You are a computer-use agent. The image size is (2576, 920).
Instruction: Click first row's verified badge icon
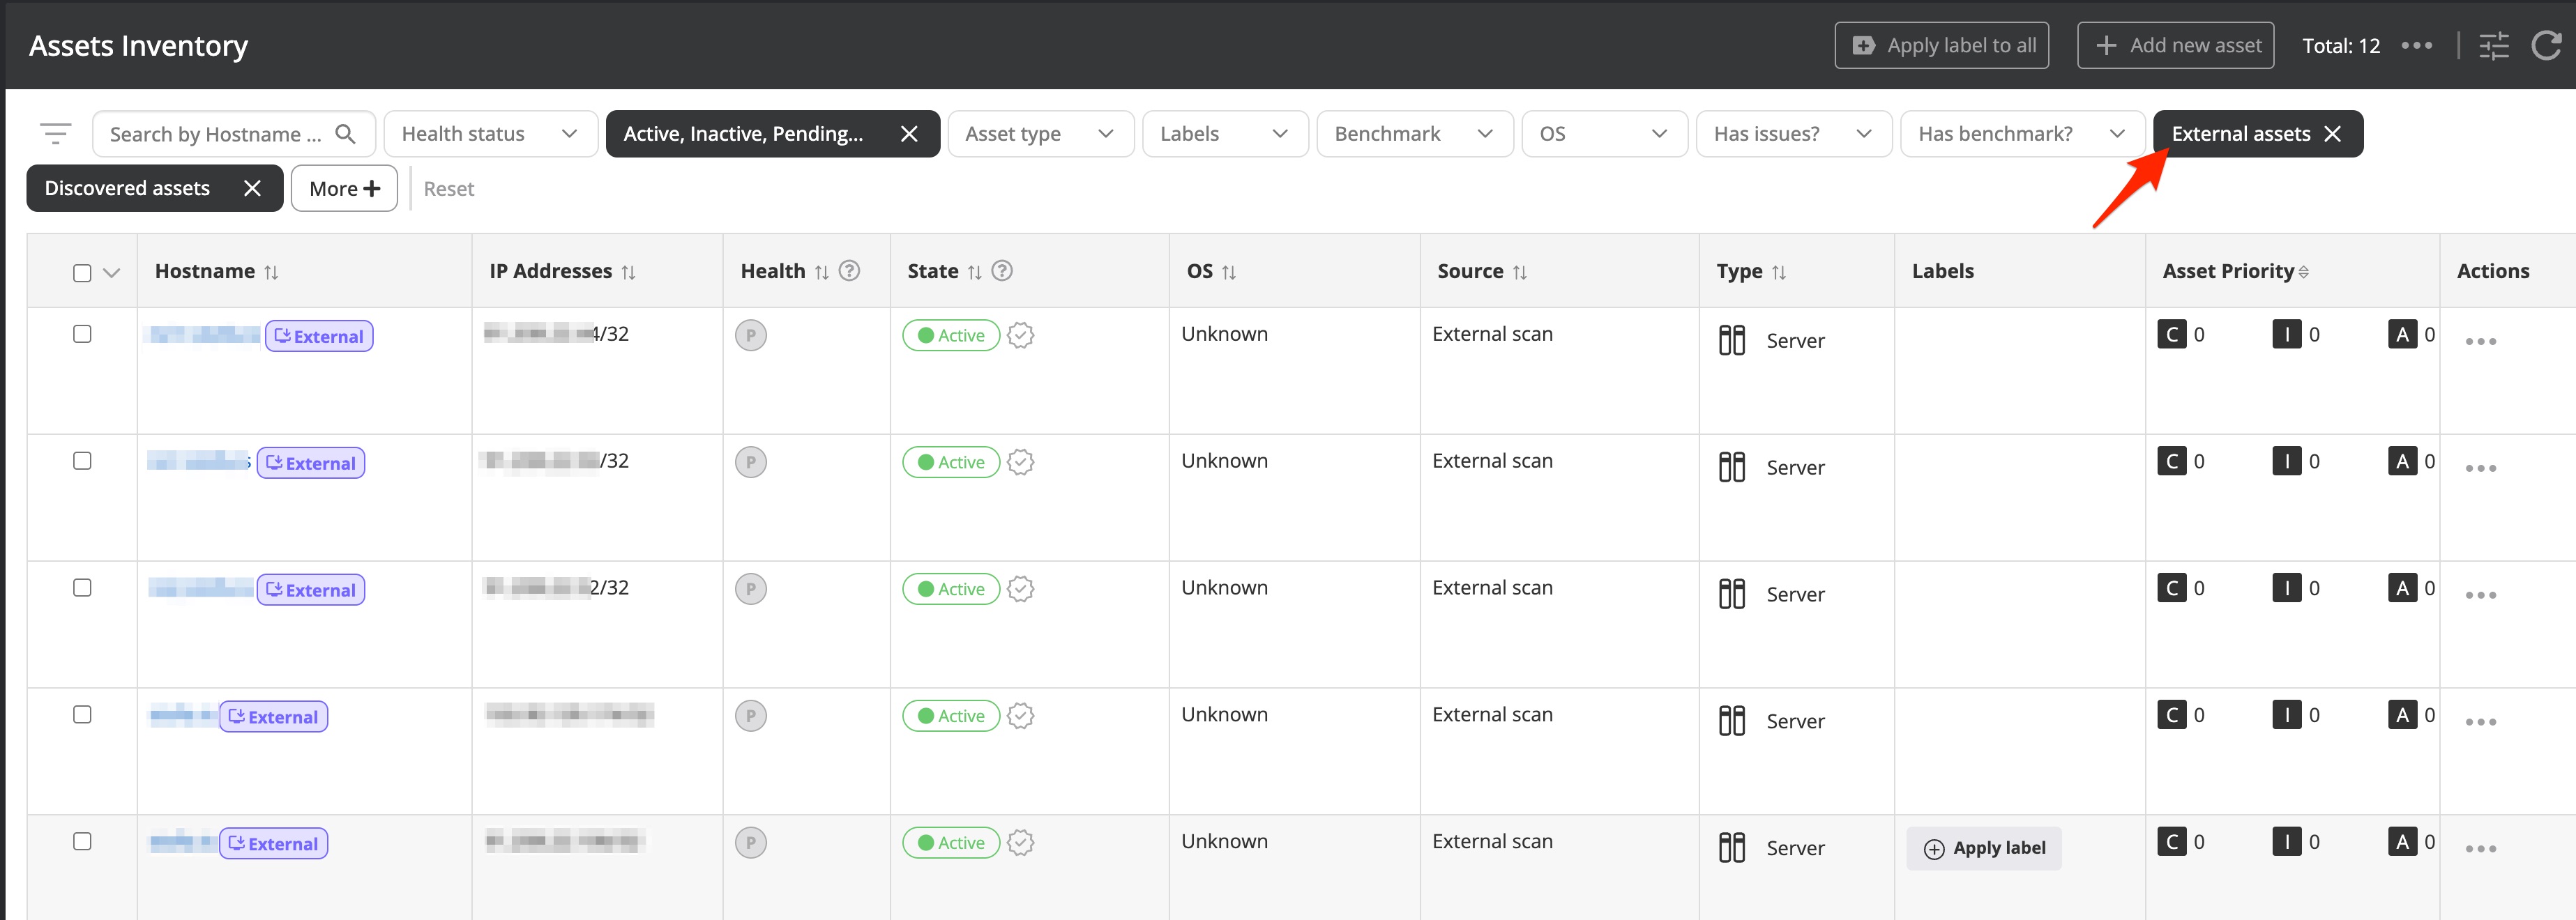pyautogui.click(x=1020, y=335)
